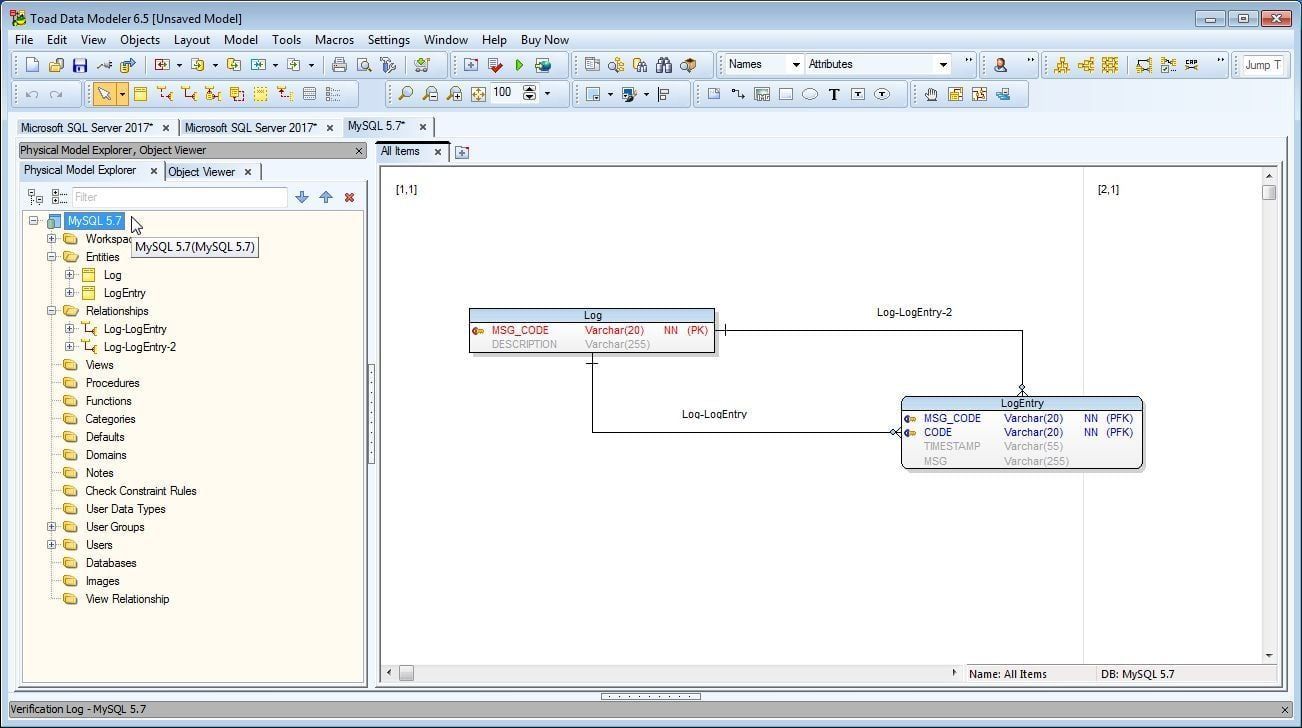This screenshot has height=728, width=1302.
Task: Select the Rectangle shape tool
Action: (786, 94)
